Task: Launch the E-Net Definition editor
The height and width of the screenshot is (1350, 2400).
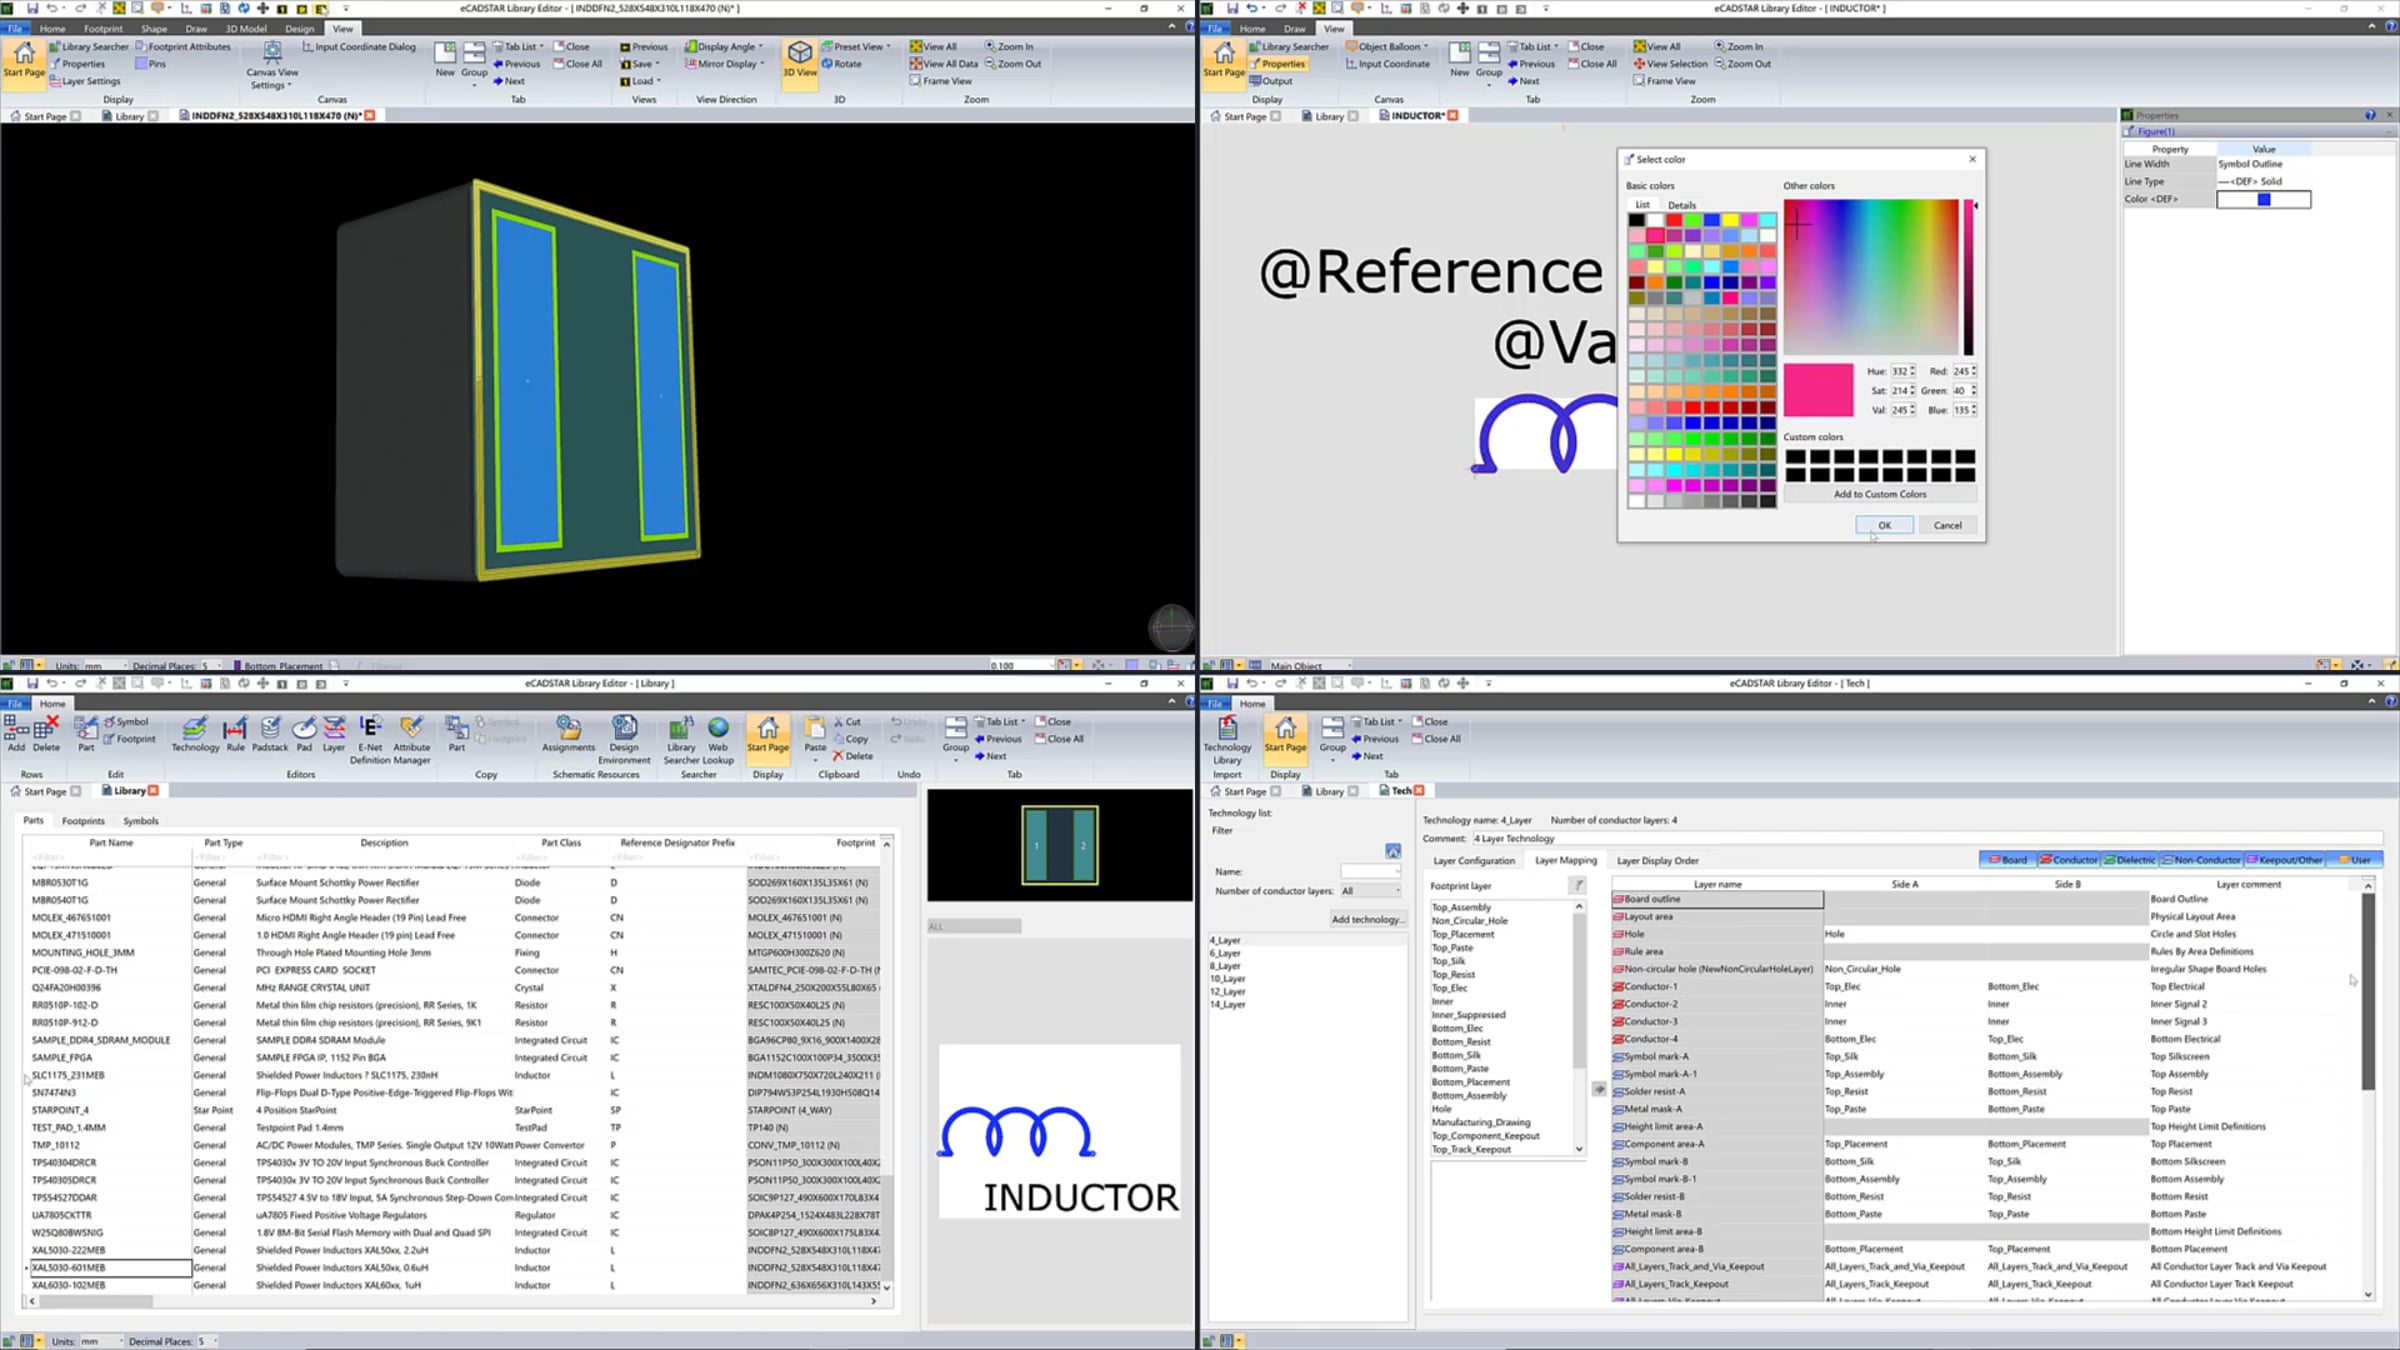Action: click(x=370, y=740)
